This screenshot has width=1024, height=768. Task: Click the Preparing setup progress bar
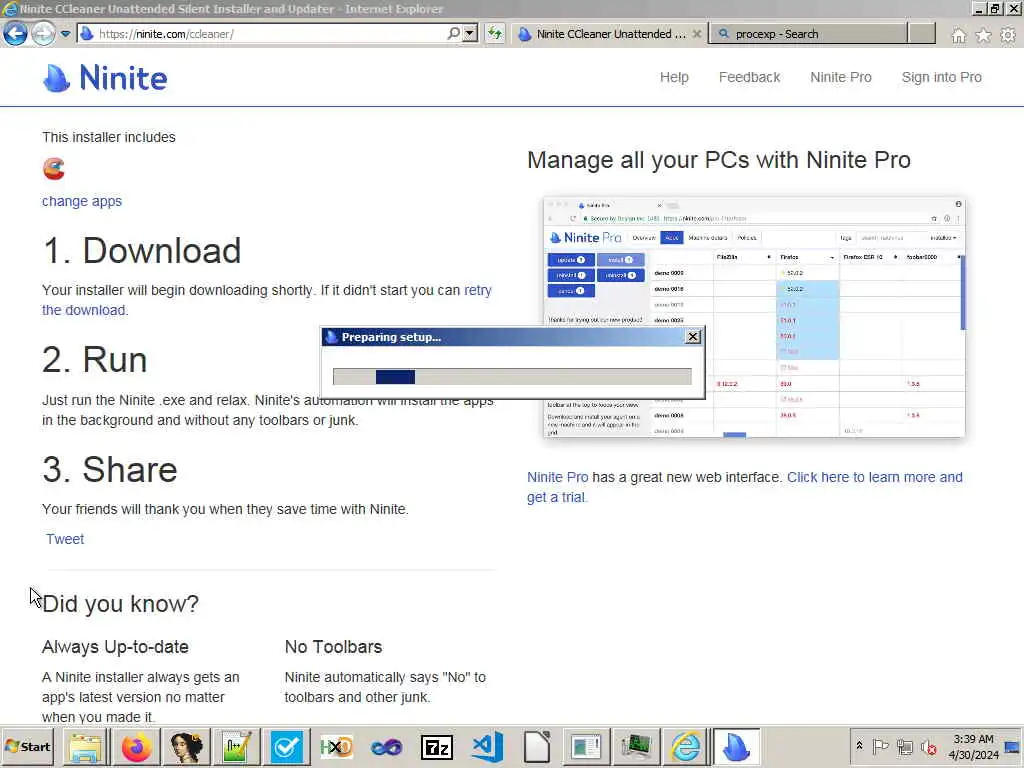pyautogui.click(x=512, y=376)
